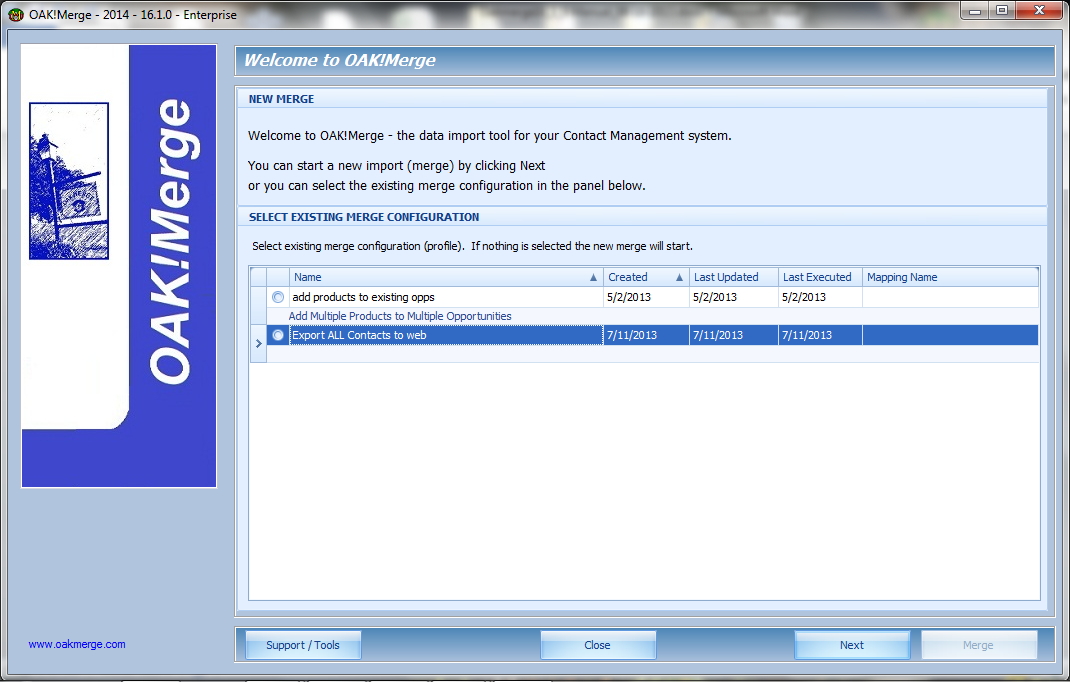Screen dimensions: 1070x682
Task: Select the 'Export ALL Contacts to web' name cell
Action: tap(446, 335)
